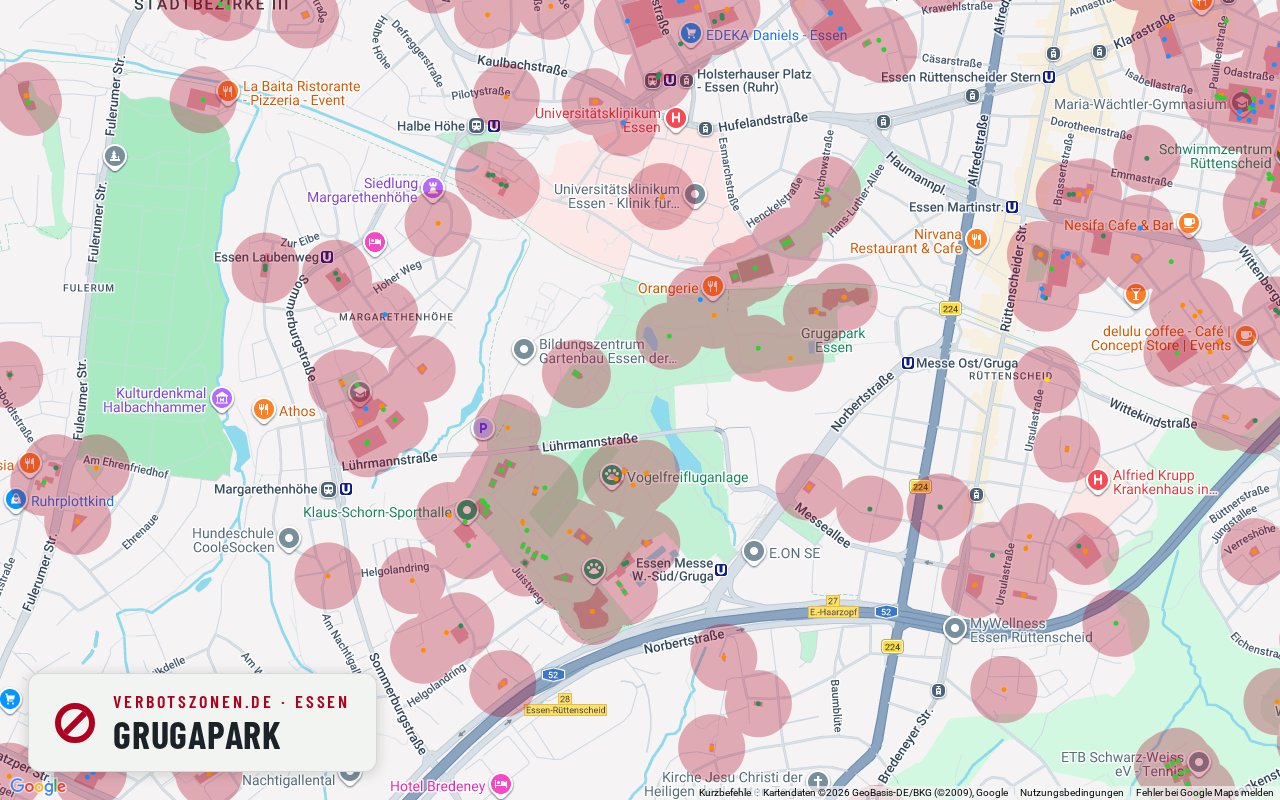Image resolution: width=1280 pixels, height=800 pixels.
Task: Click the paw icon near Essen Messe W.-Süd/Gruga
Action: 594,570
